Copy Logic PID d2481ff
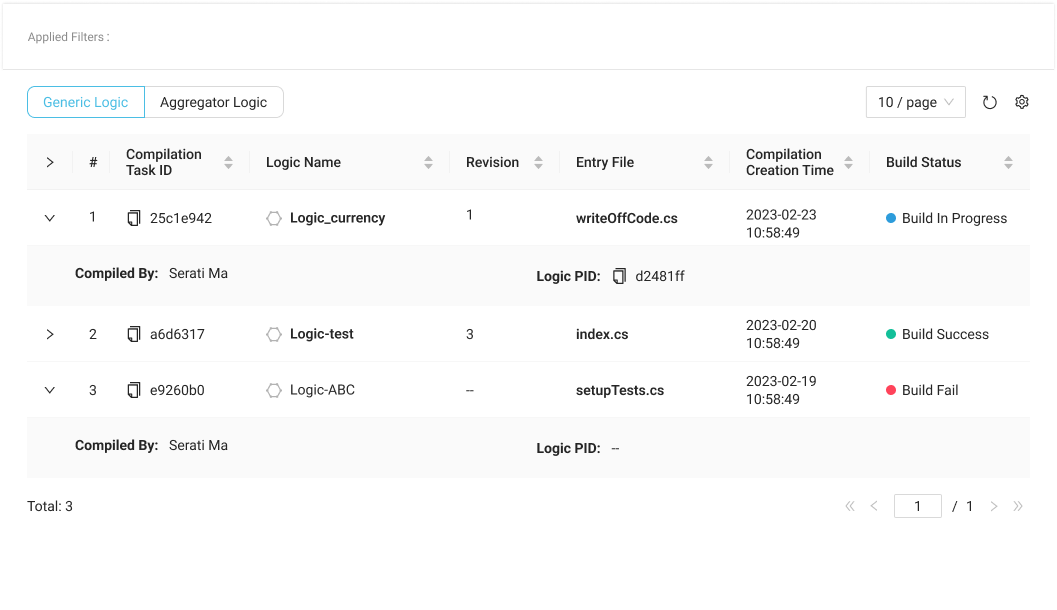The image size is (1057, 610). coord(620,276)
